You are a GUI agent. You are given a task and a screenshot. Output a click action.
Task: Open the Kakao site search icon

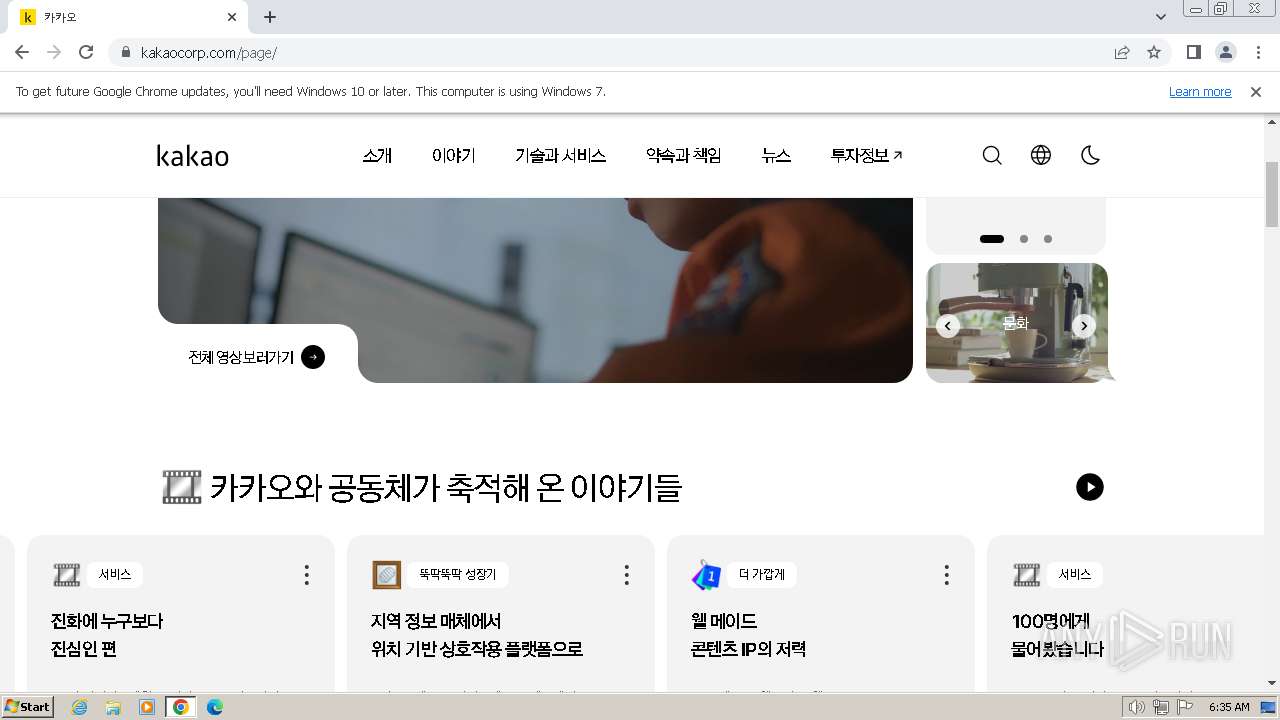coord(992,156)
